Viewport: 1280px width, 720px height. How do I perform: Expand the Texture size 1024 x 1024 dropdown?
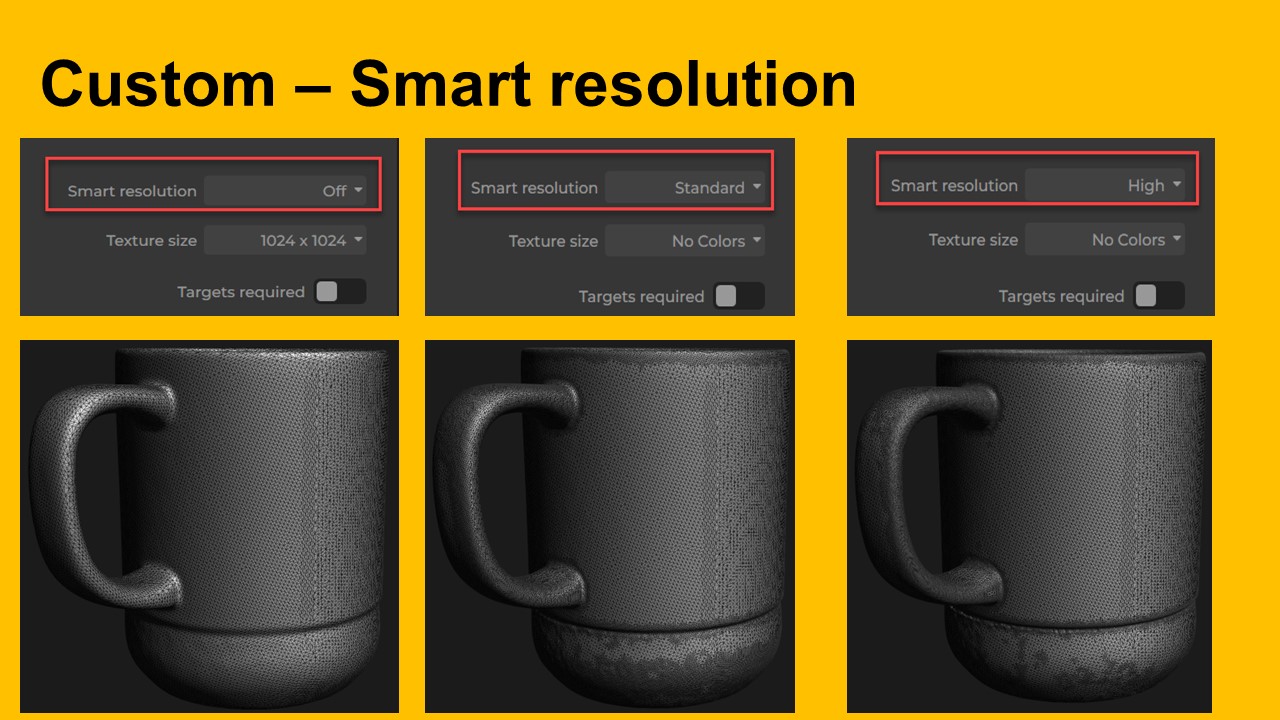(285, 240)
